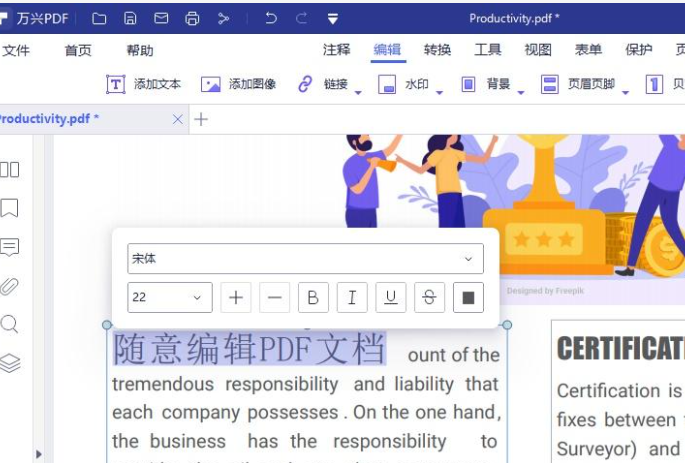This screenshot has width=685, height=463.
Task: Open the 宋体 font family dropdown
Action: click(x=305, y=259)
